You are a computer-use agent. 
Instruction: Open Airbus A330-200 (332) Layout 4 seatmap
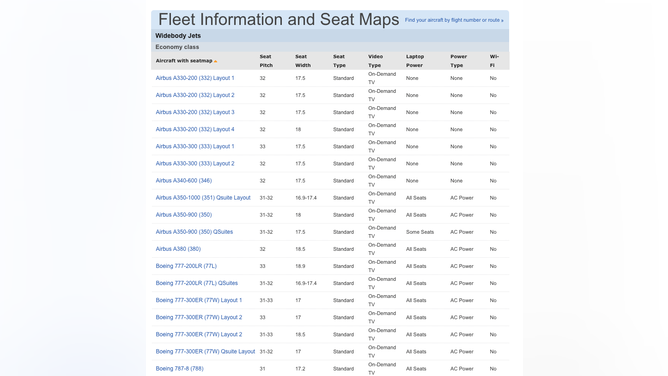click(x=195, y=129)
